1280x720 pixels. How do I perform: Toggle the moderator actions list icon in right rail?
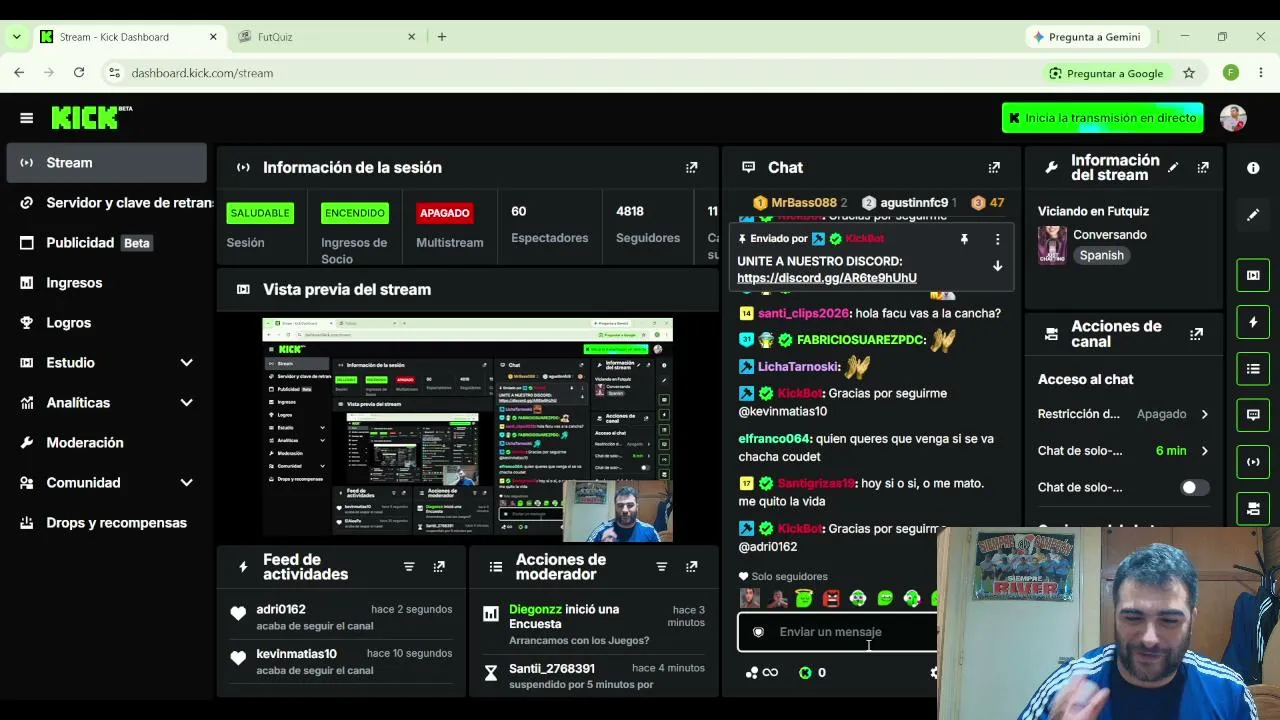(1253, 369)
